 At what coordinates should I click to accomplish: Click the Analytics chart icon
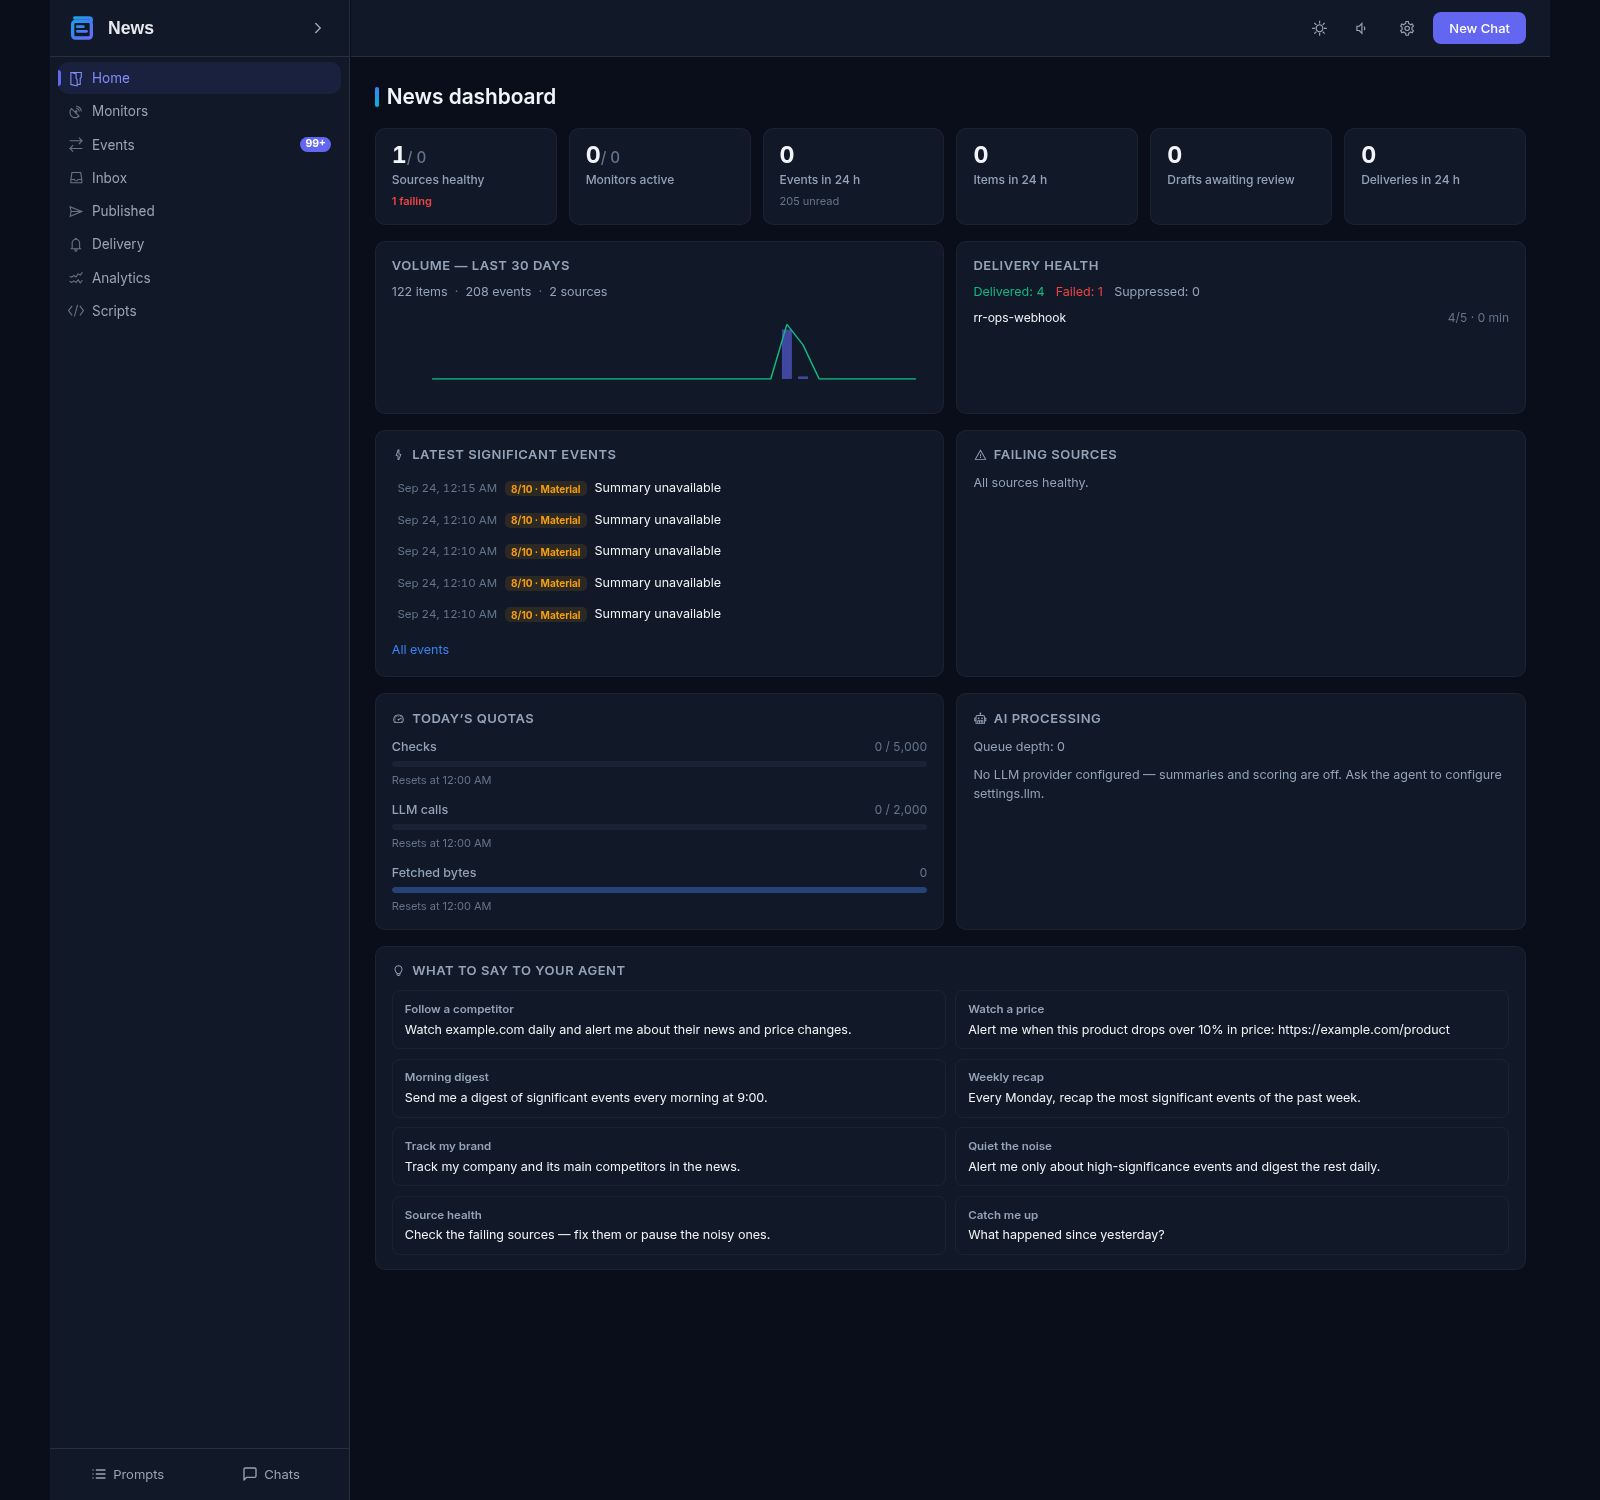coord(76,278)
